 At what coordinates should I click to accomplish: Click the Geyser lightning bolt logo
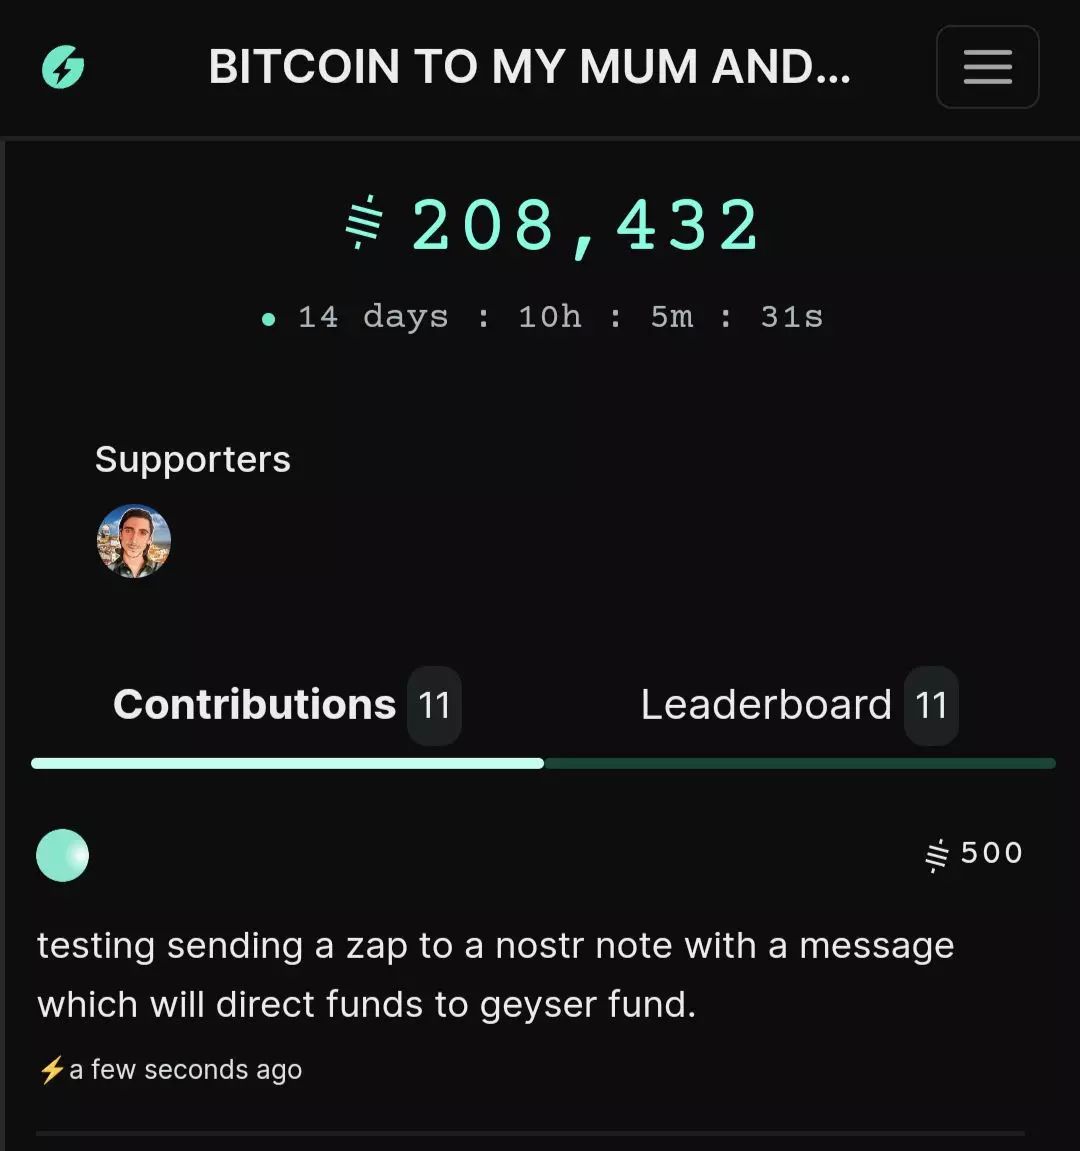(63, 68)
